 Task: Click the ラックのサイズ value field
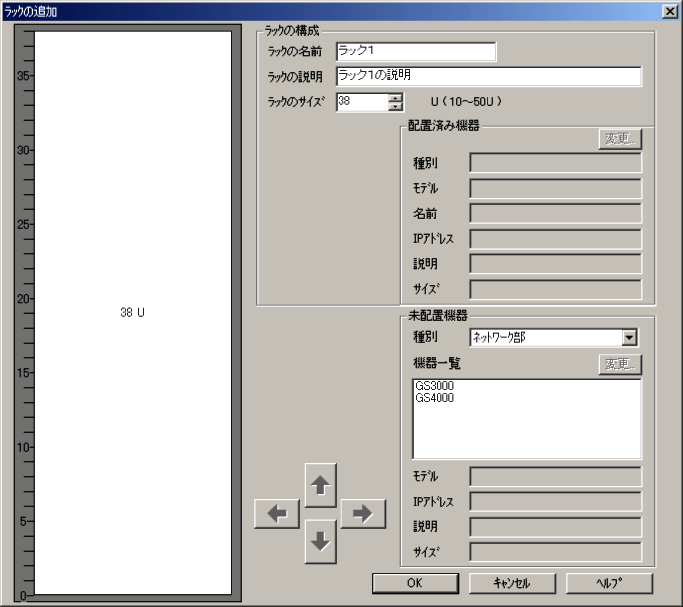(362, 102)
